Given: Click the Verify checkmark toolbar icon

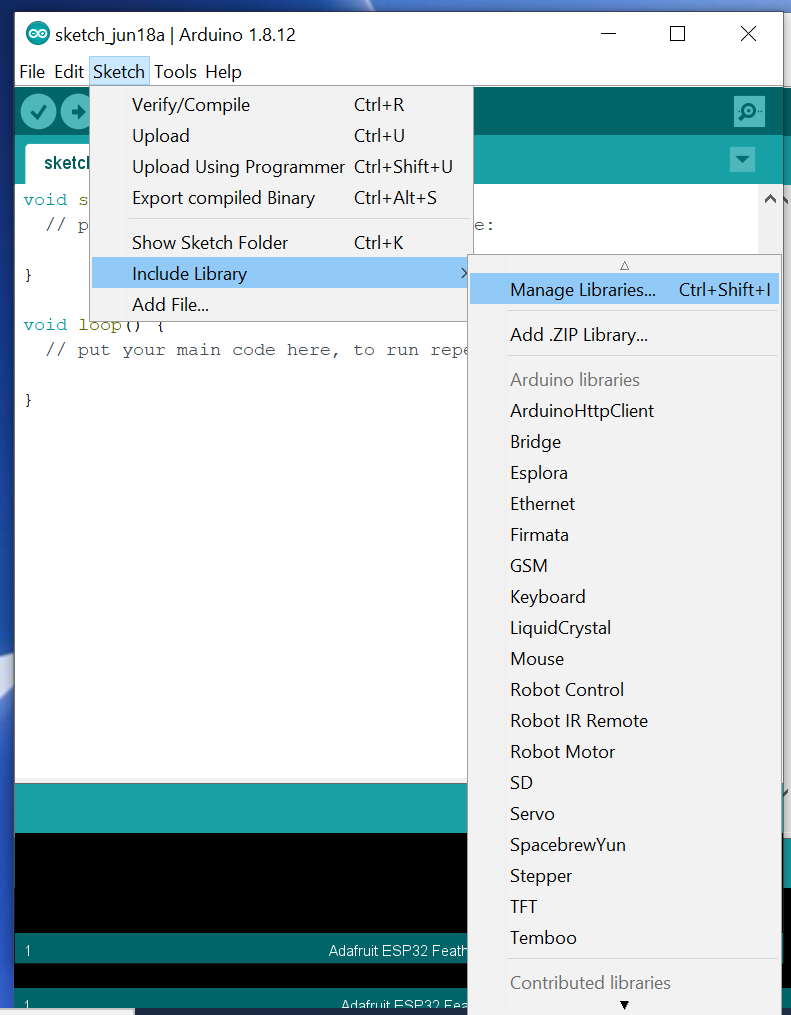Looking at the screenshot, I should (x=38, y=111).
